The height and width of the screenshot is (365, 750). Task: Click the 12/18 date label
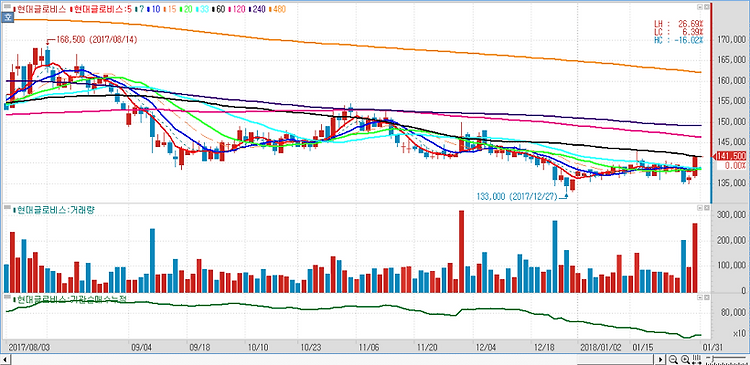point(545,346)
